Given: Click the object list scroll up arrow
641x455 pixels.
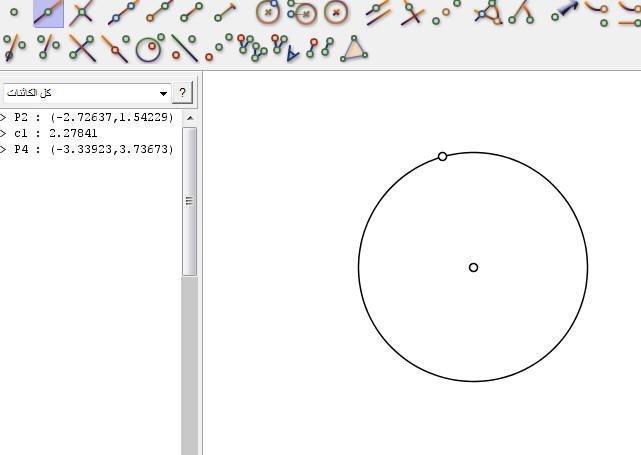Looking at the screenshot, I should click(190, 118).
